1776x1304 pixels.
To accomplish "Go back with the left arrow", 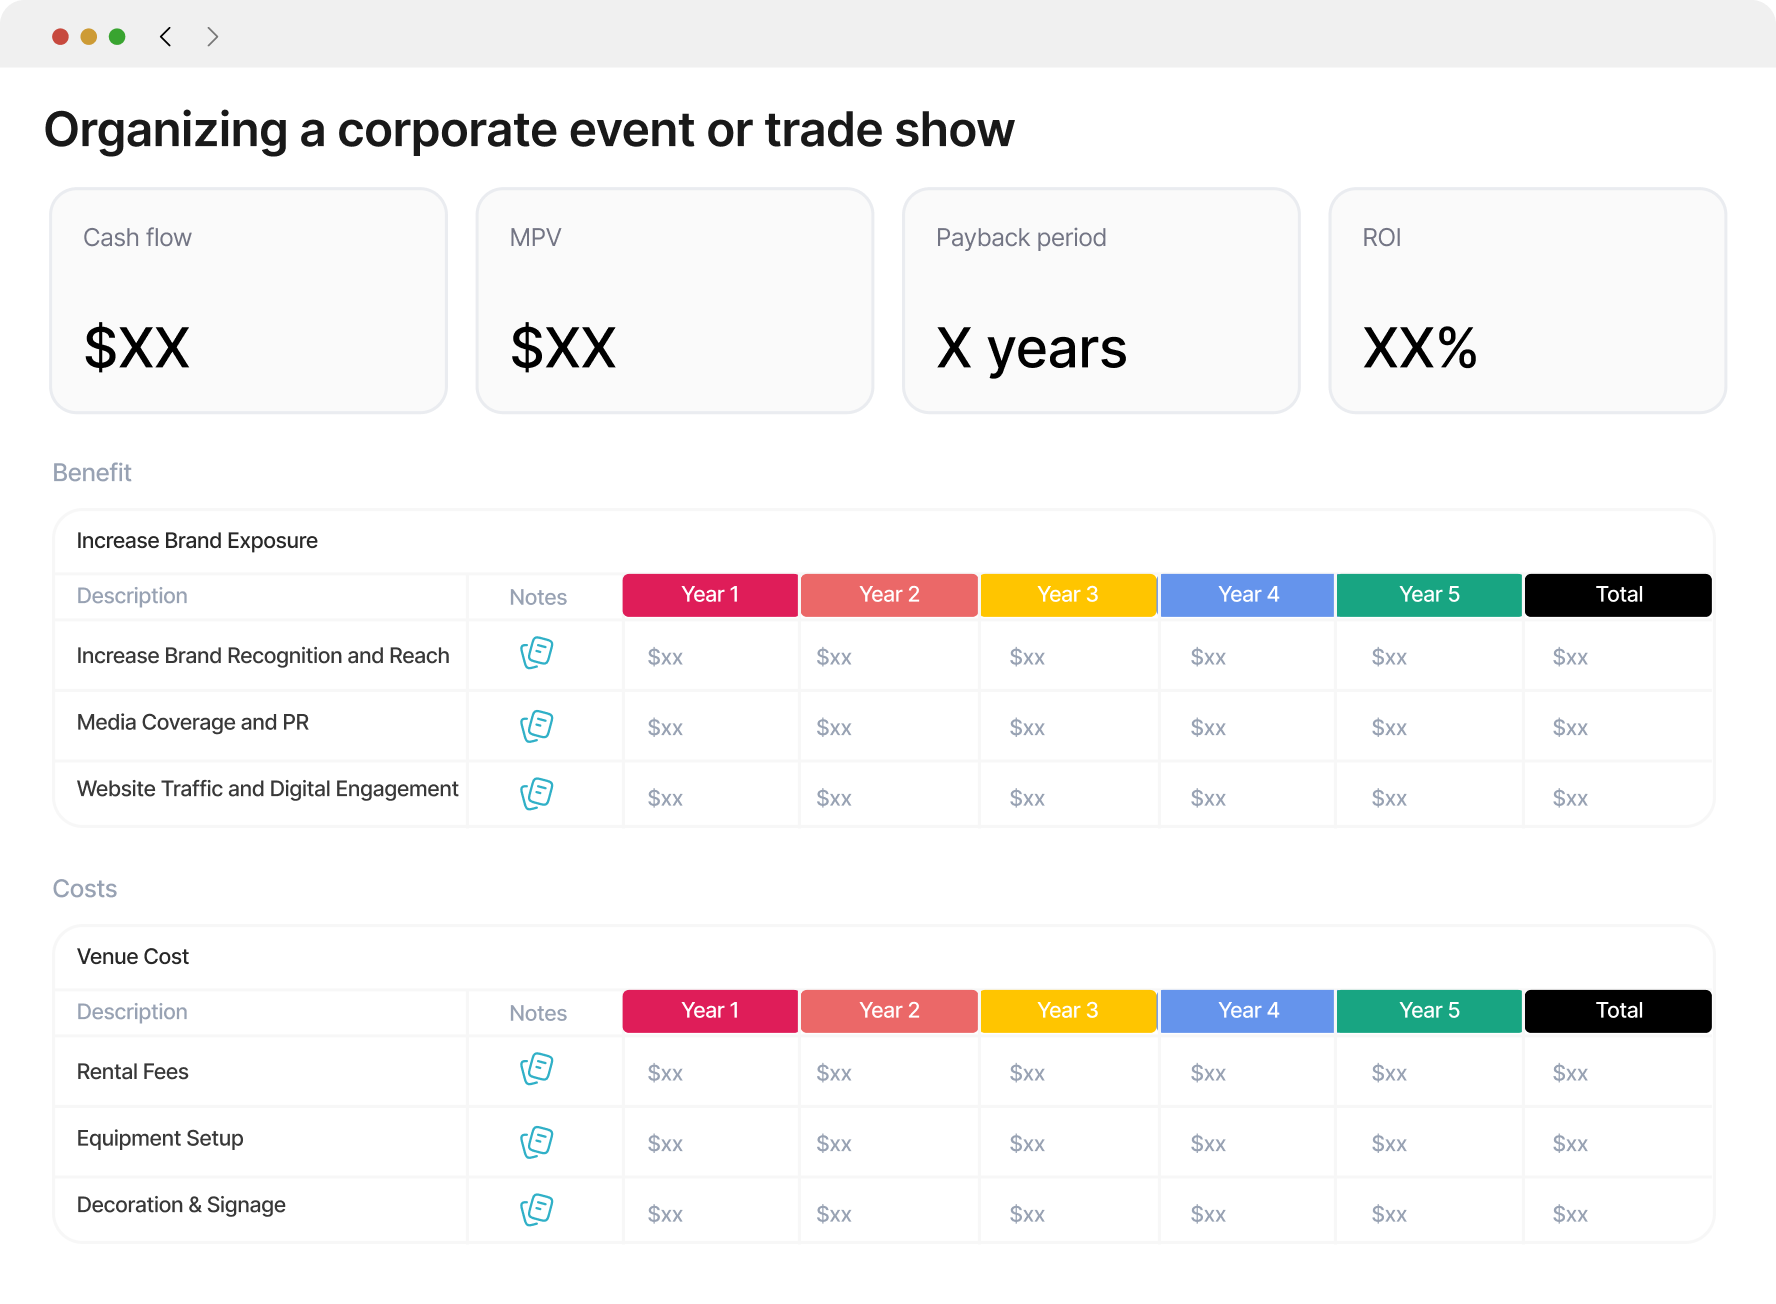I will coord(166,37).
